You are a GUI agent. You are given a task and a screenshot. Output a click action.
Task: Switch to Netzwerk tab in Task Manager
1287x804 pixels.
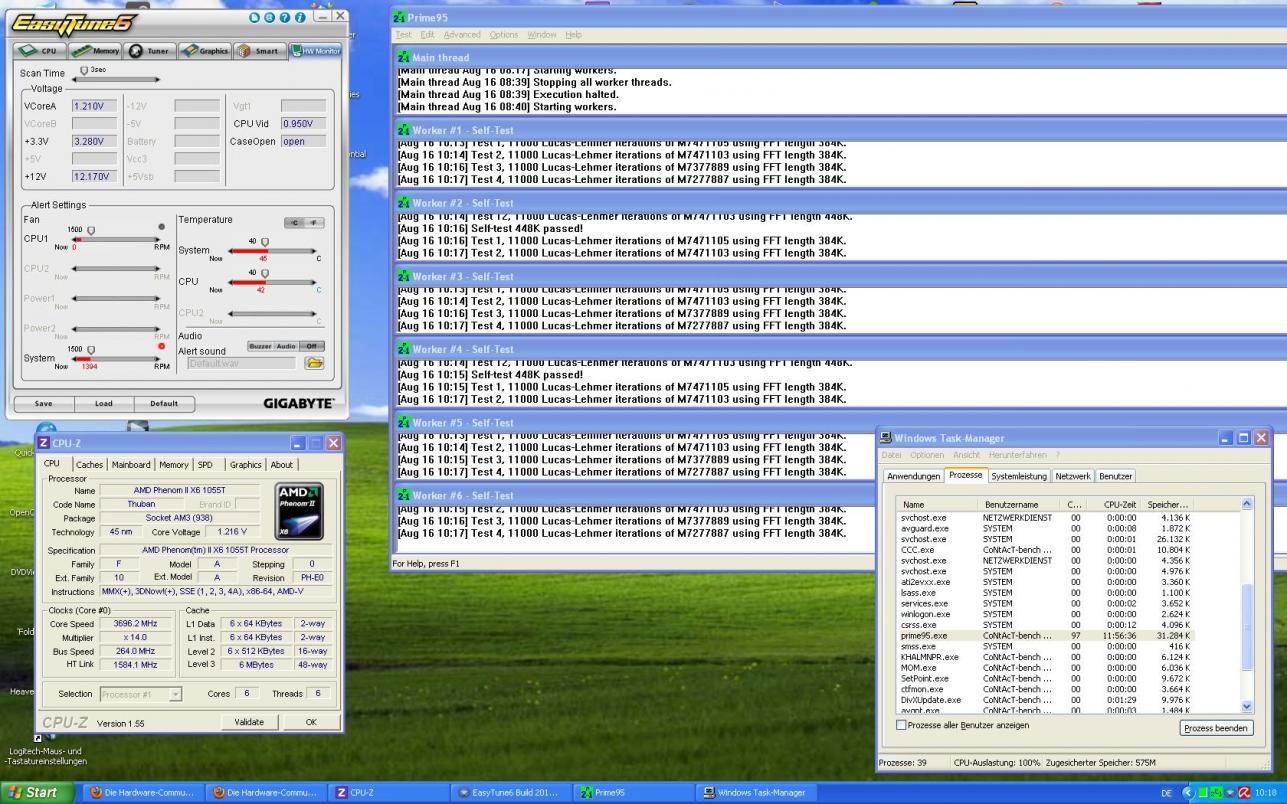click(x=1073, y=476)
